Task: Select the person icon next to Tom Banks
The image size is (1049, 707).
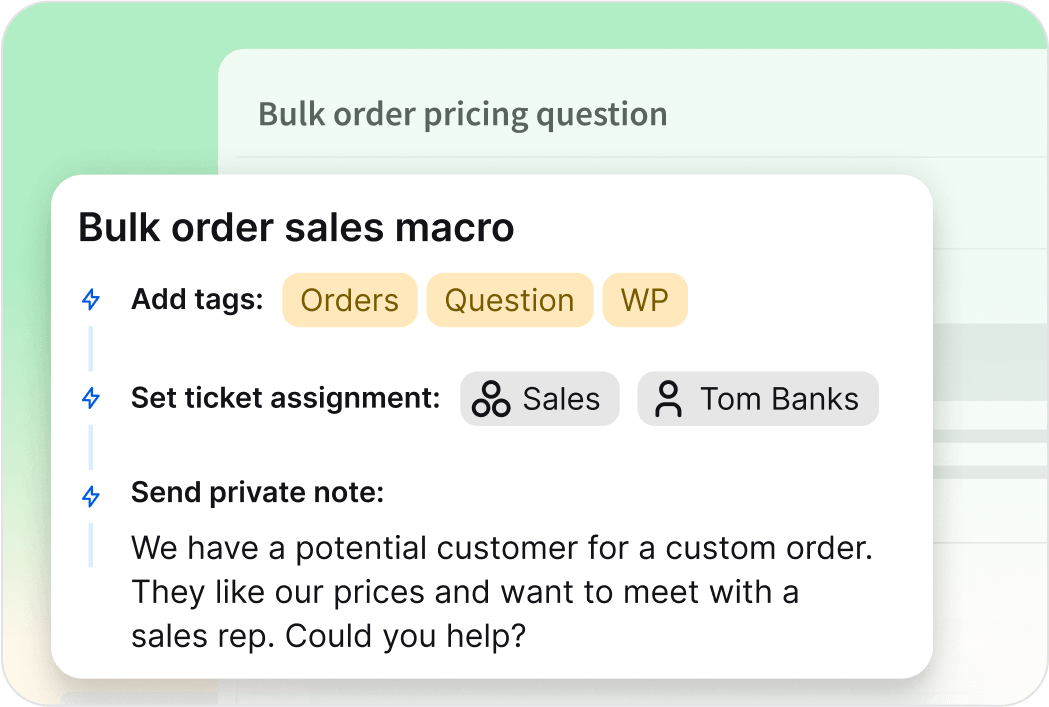Action: pyautogui.click(x=670, y=398)
